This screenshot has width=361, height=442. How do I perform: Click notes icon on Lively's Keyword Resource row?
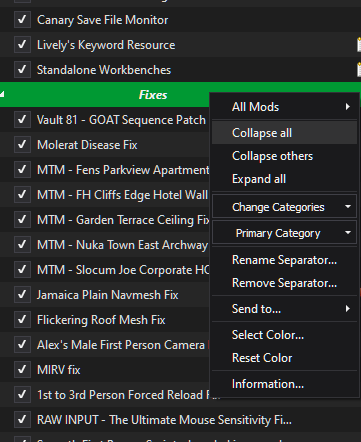(359, 45)
